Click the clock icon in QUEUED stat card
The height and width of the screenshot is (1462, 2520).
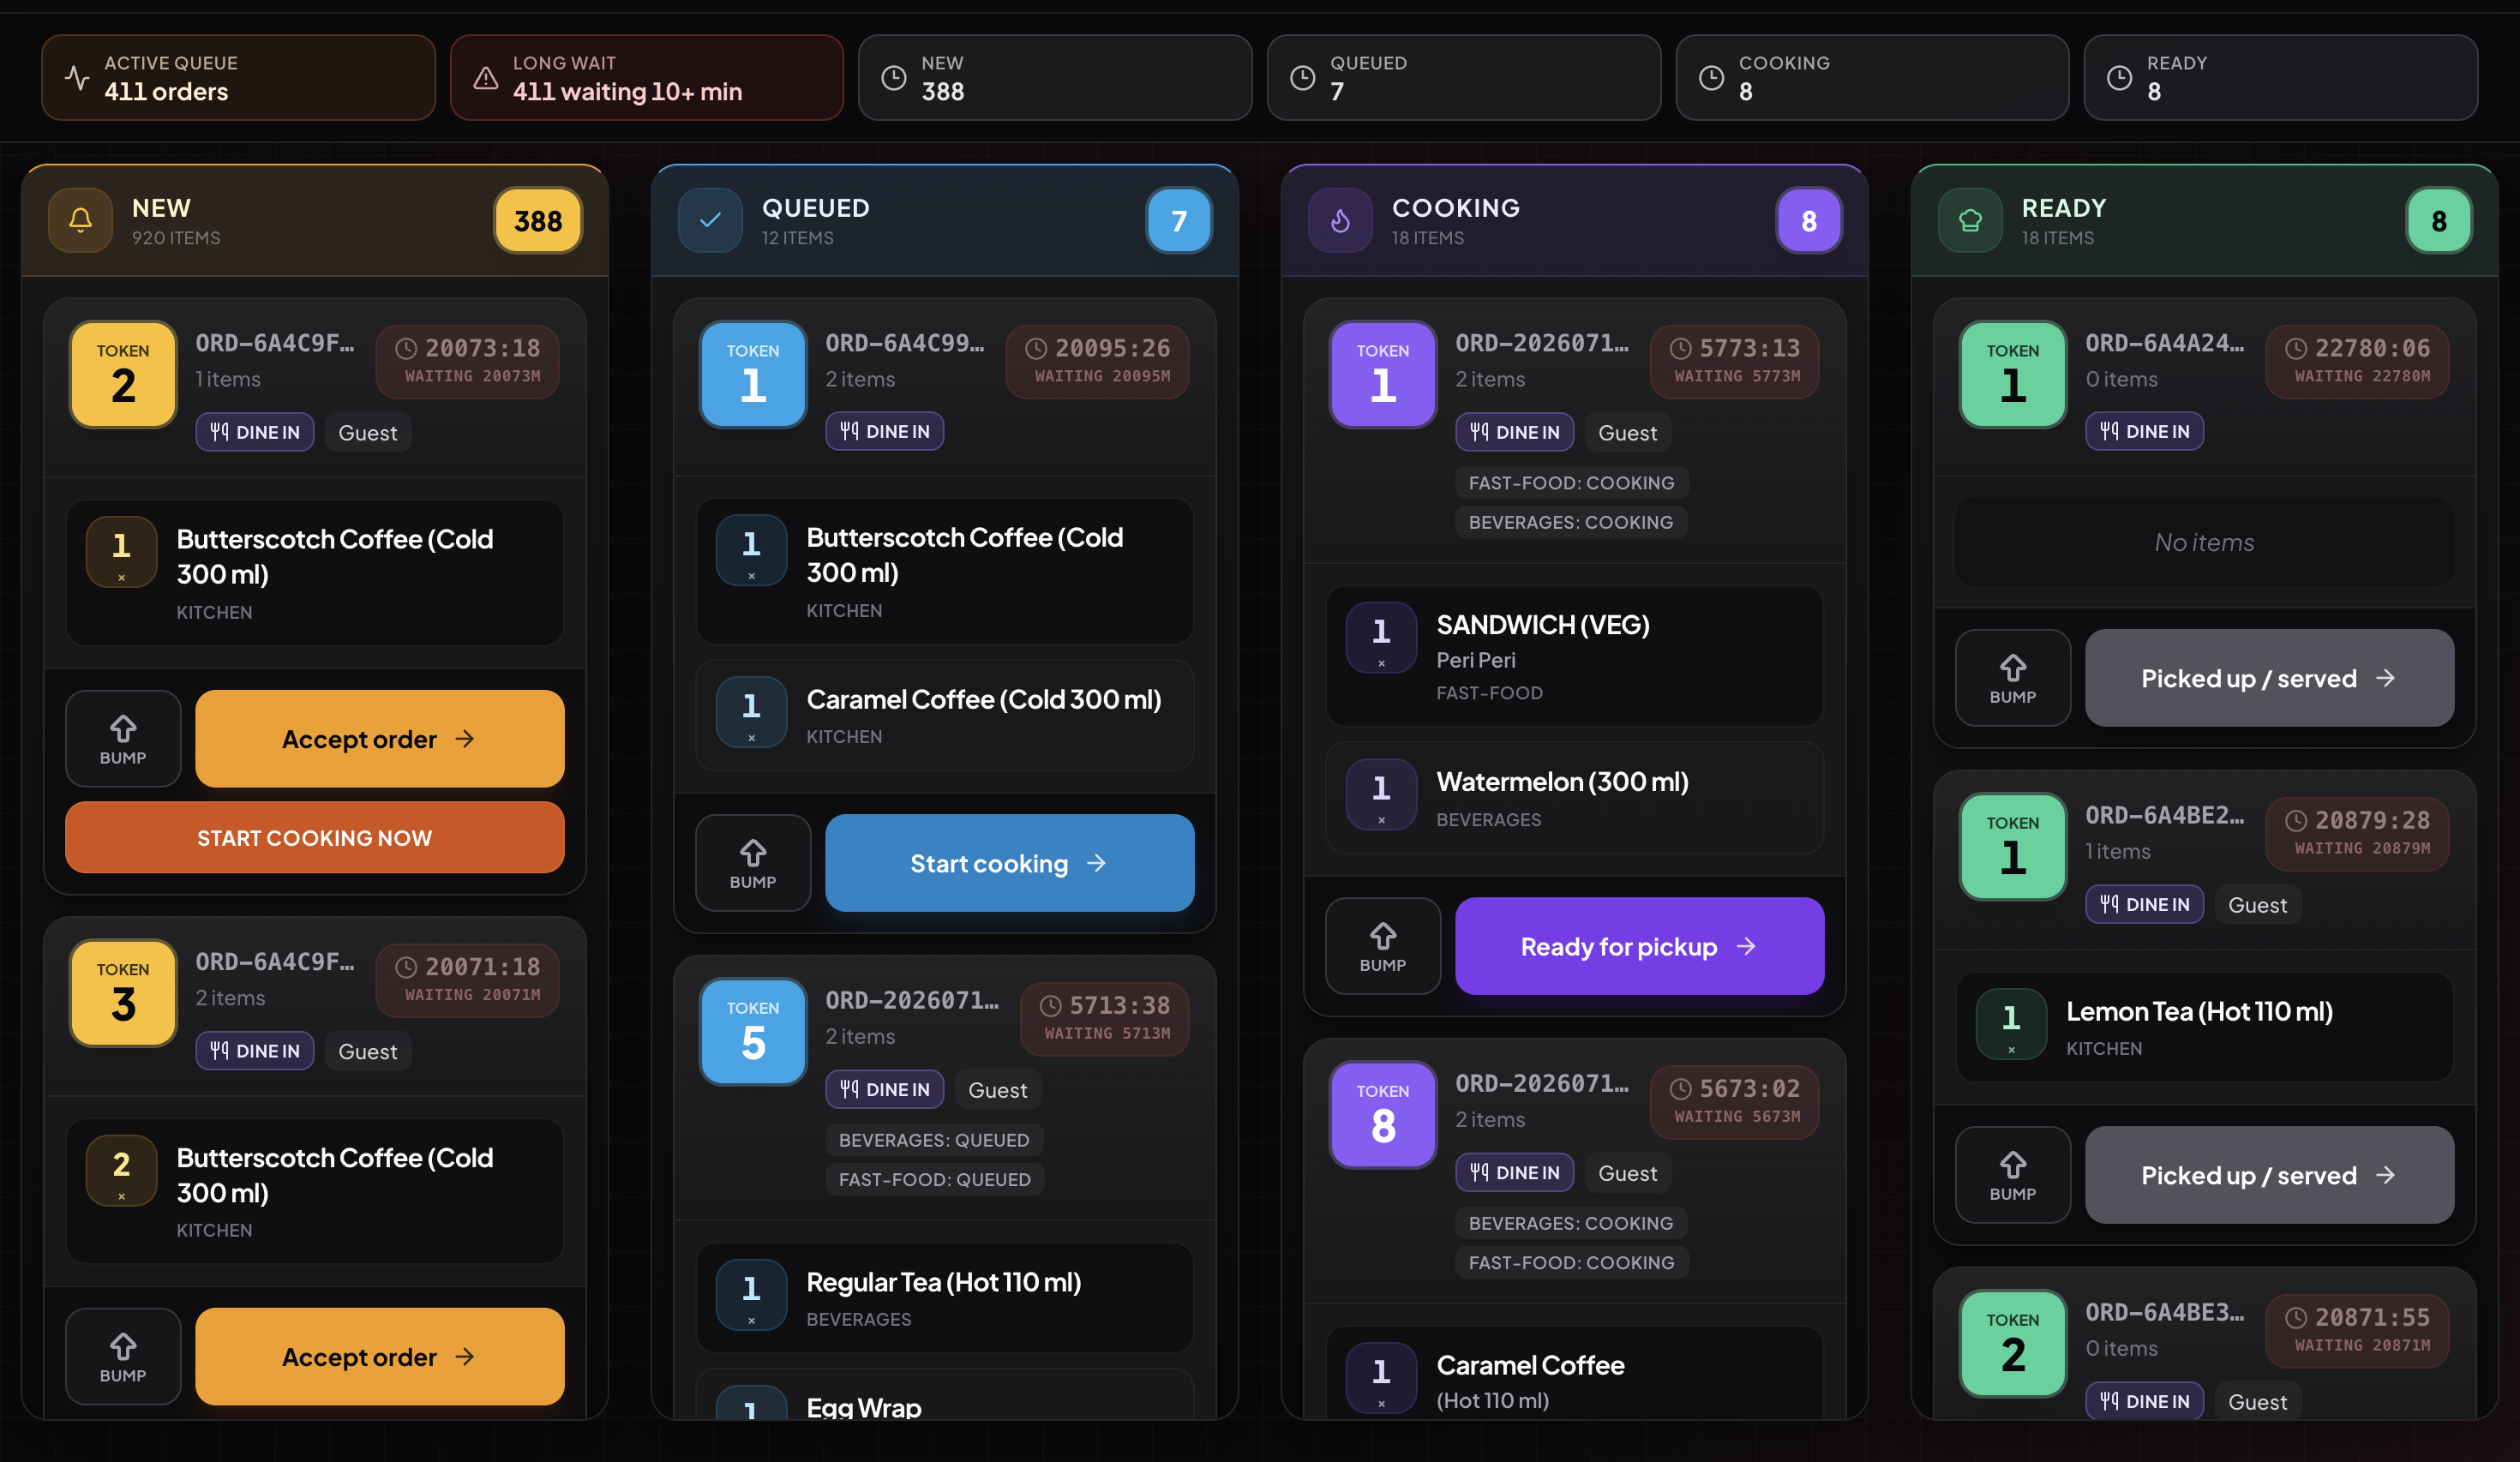1303,78
